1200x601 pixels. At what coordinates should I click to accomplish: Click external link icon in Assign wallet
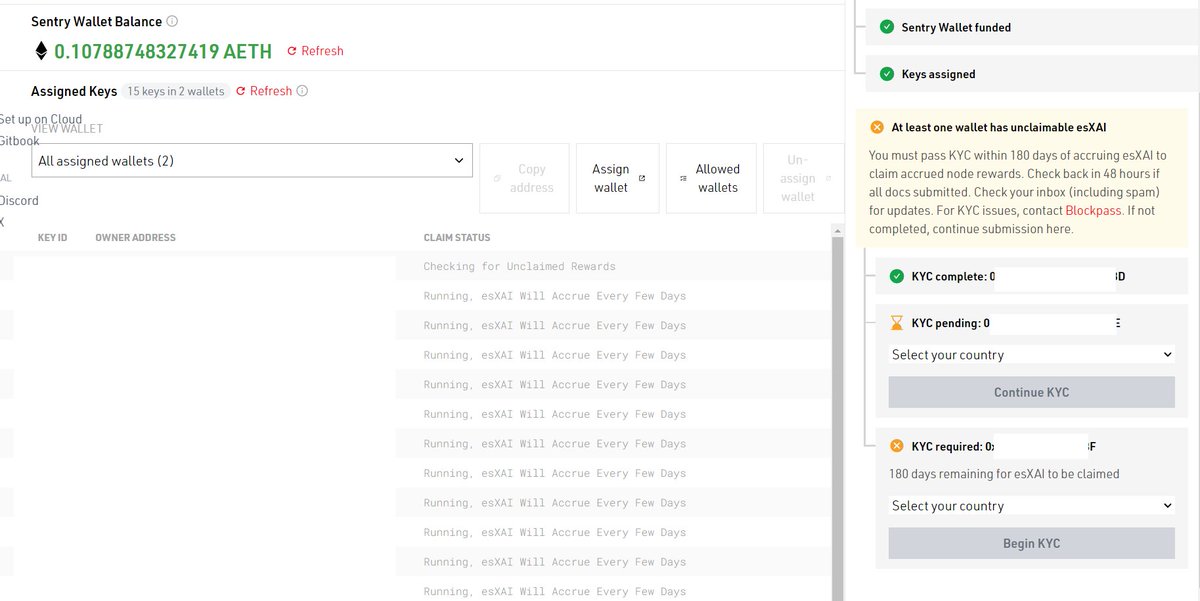click(x=642, y=178)
